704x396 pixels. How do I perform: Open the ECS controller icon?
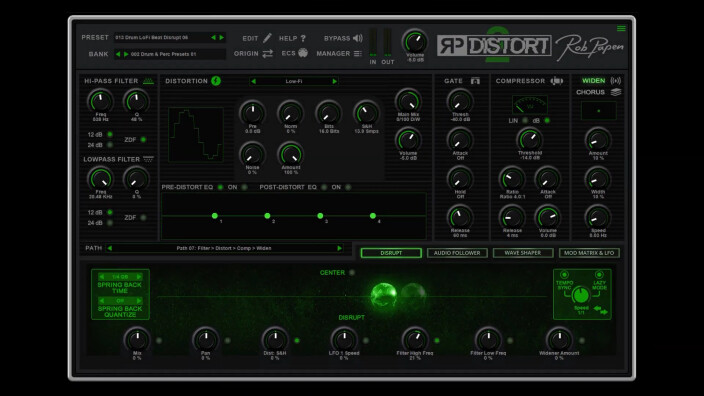point(303,53)
